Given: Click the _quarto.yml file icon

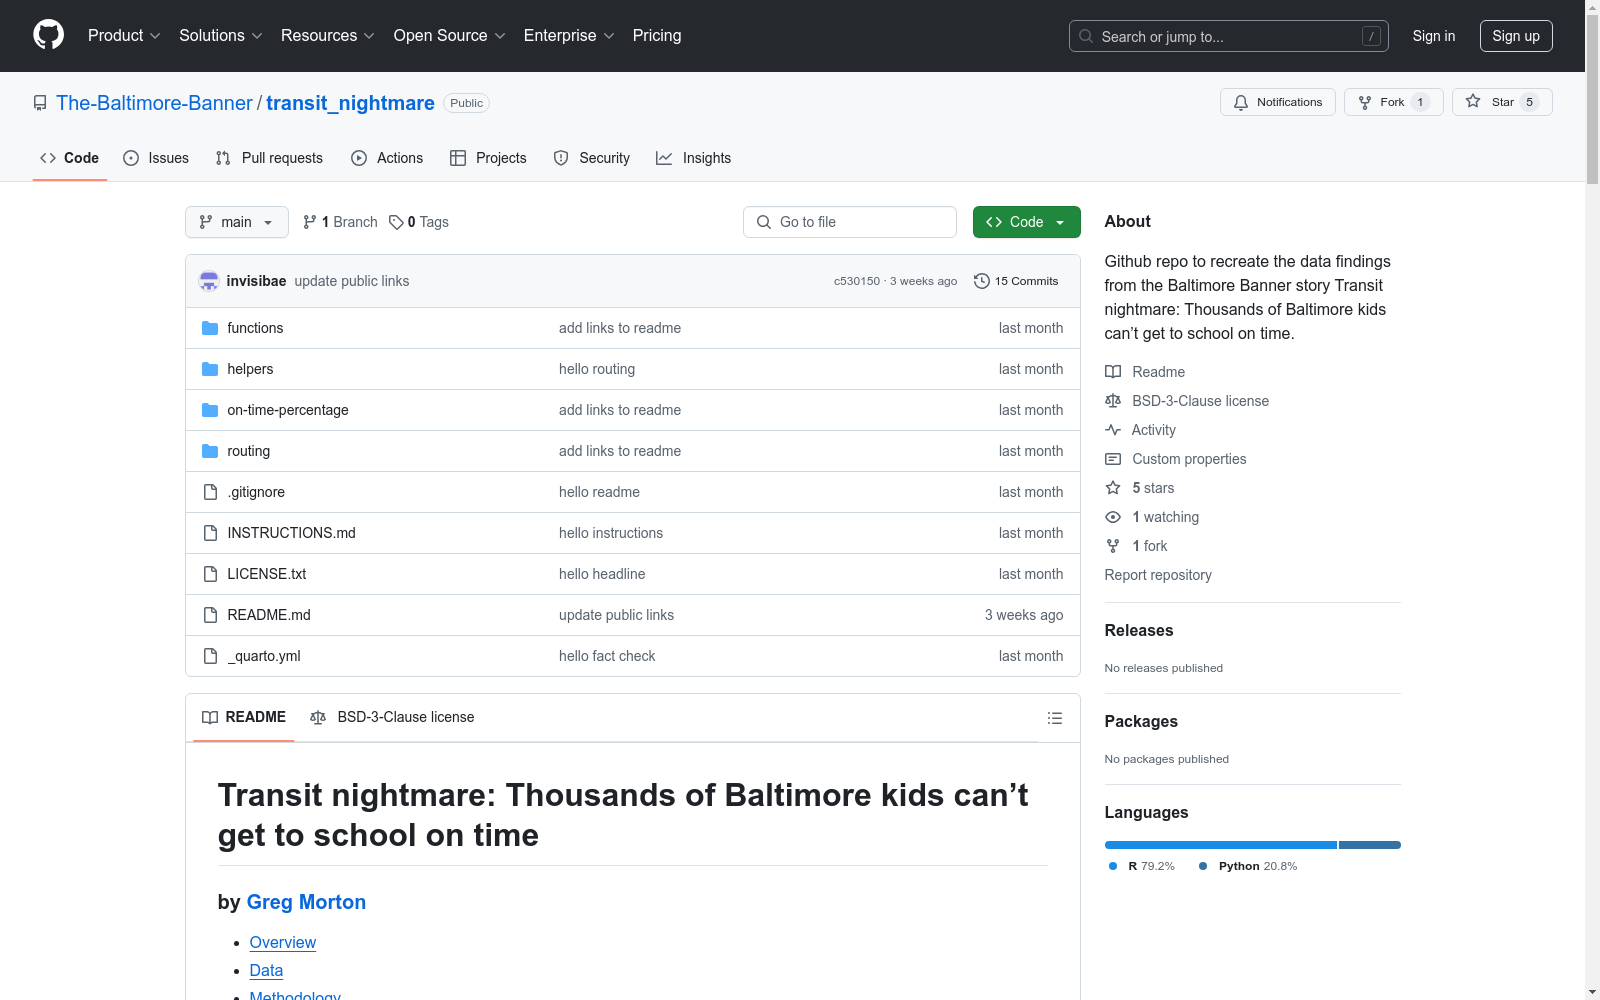Looking at the screenshot, I should tap(210, 656).
